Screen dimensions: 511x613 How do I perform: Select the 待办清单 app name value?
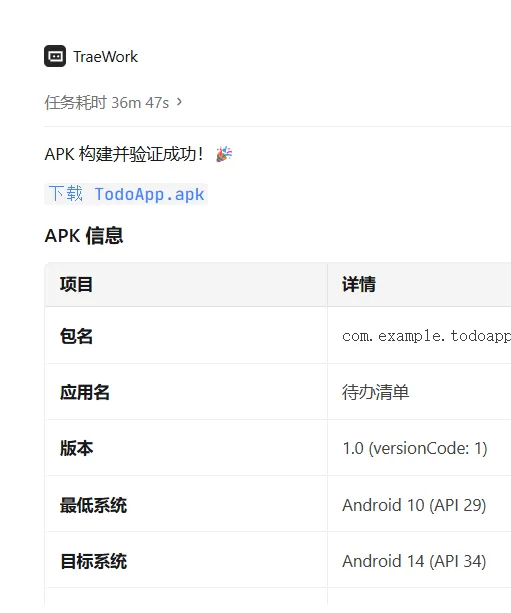point(376,392)
